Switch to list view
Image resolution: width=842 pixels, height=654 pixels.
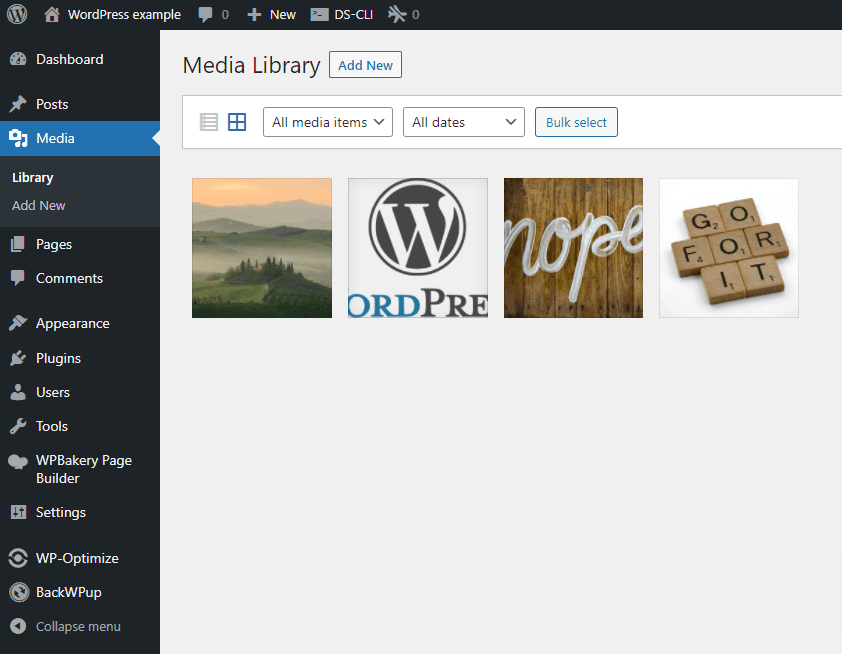coord(209,122)
